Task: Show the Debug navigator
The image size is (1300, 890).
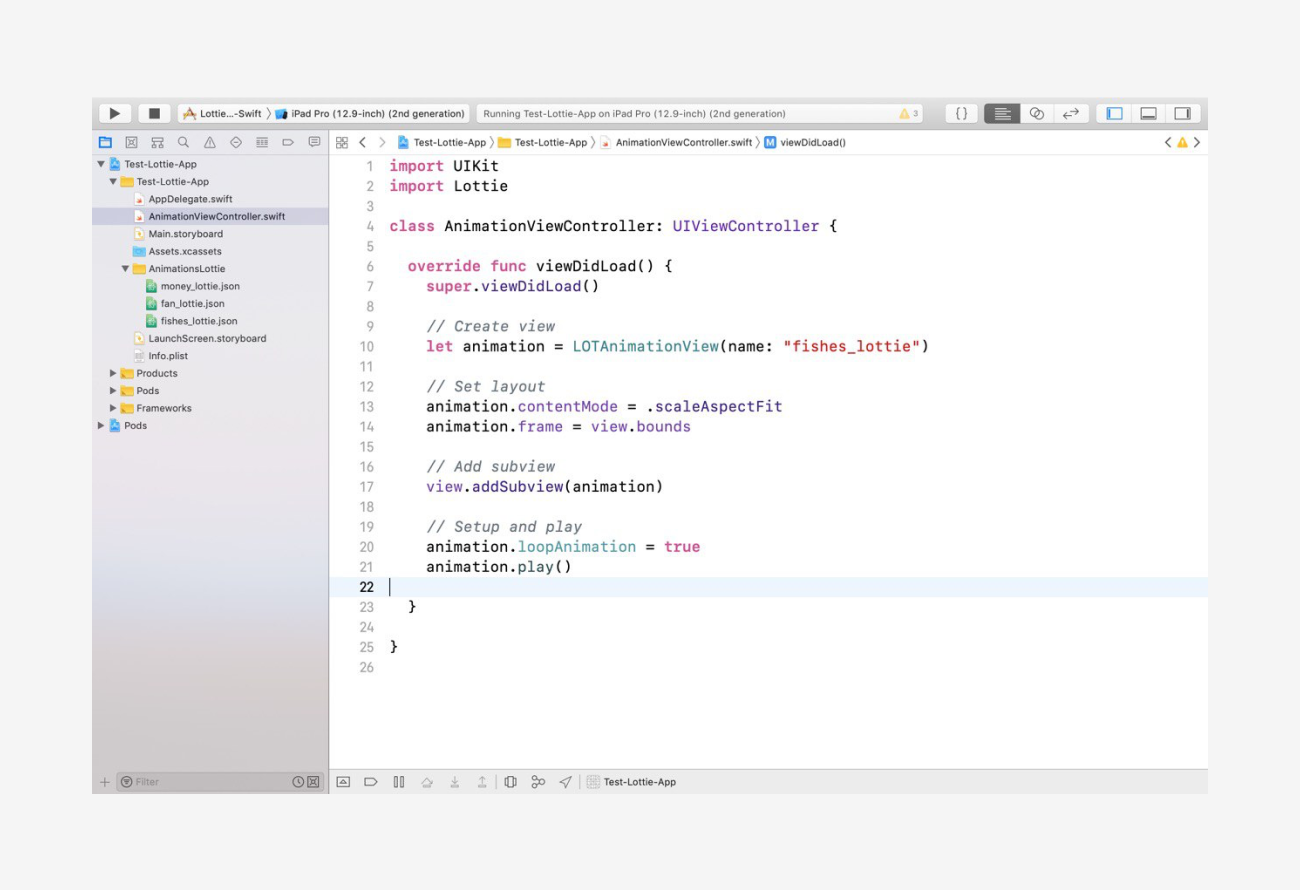Action: point(262,142)
